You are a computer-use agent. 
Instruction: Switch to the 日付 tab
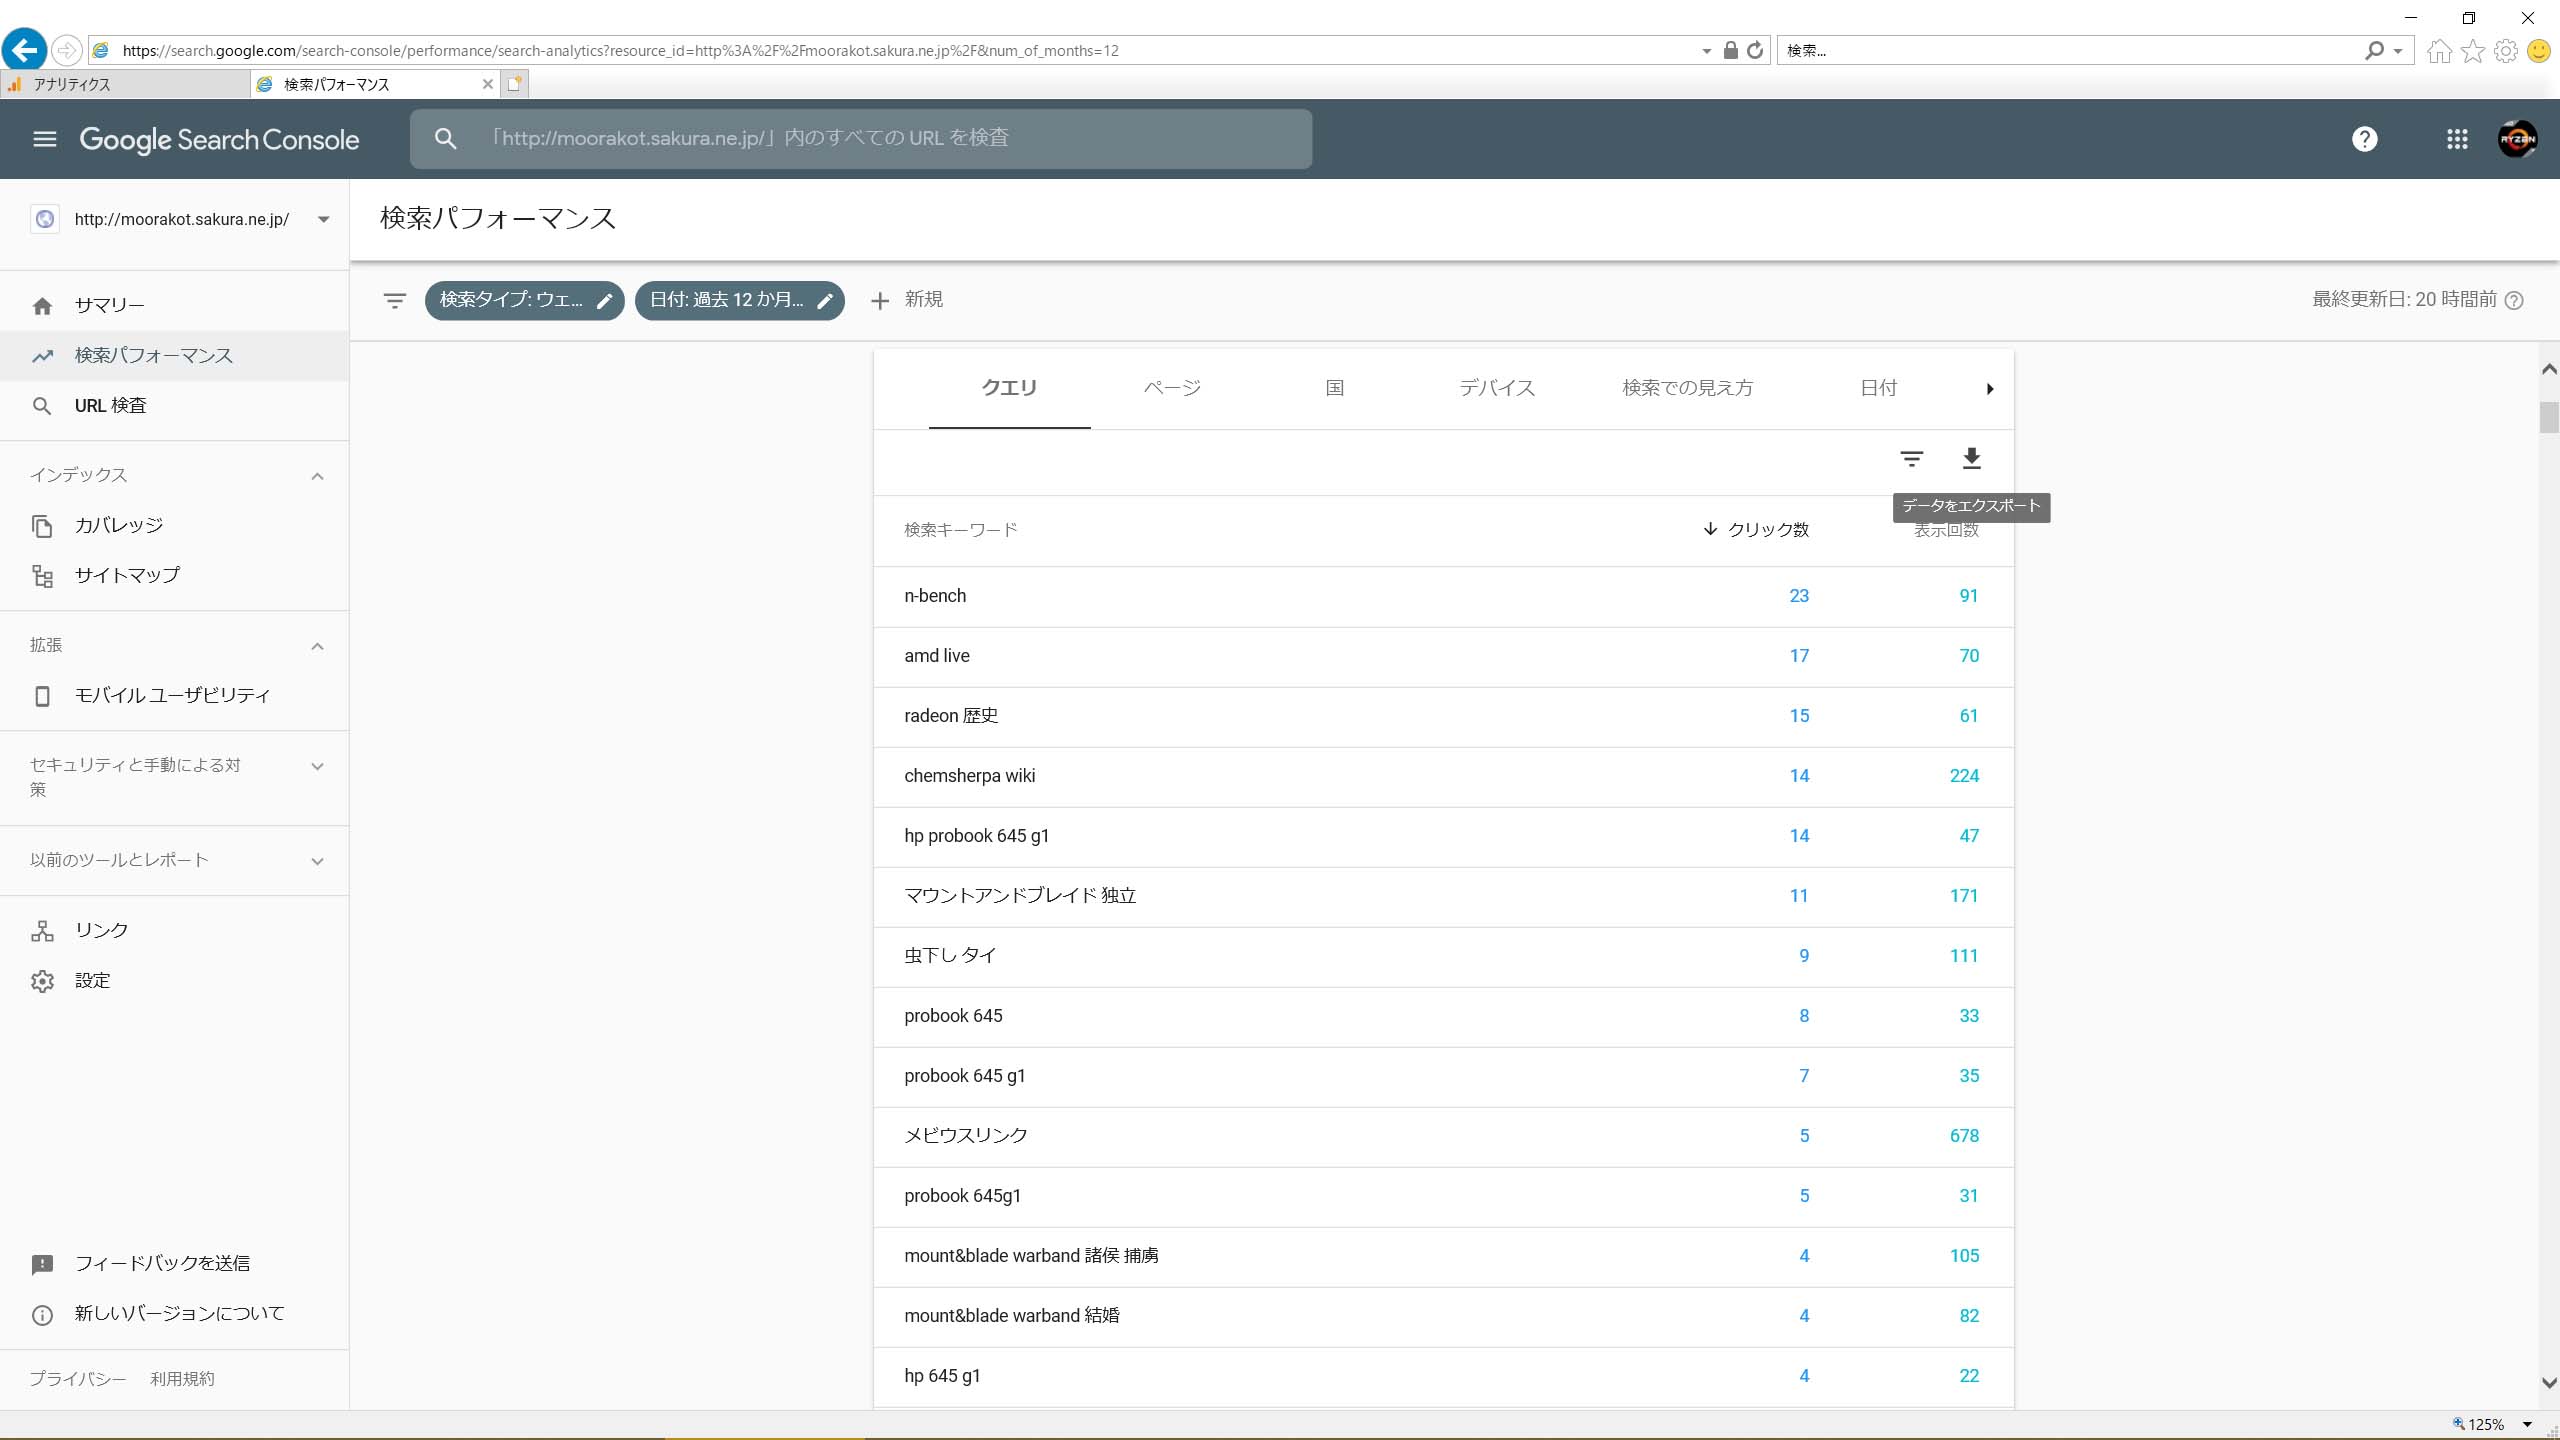pos(1879,388)
